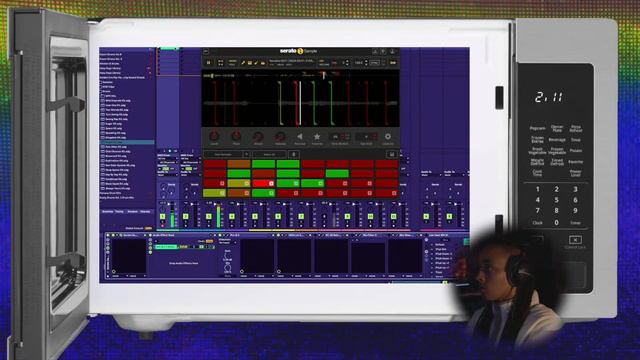
Task: Trigger the orange pad in the top pad row
Action: tap(239, 164)
